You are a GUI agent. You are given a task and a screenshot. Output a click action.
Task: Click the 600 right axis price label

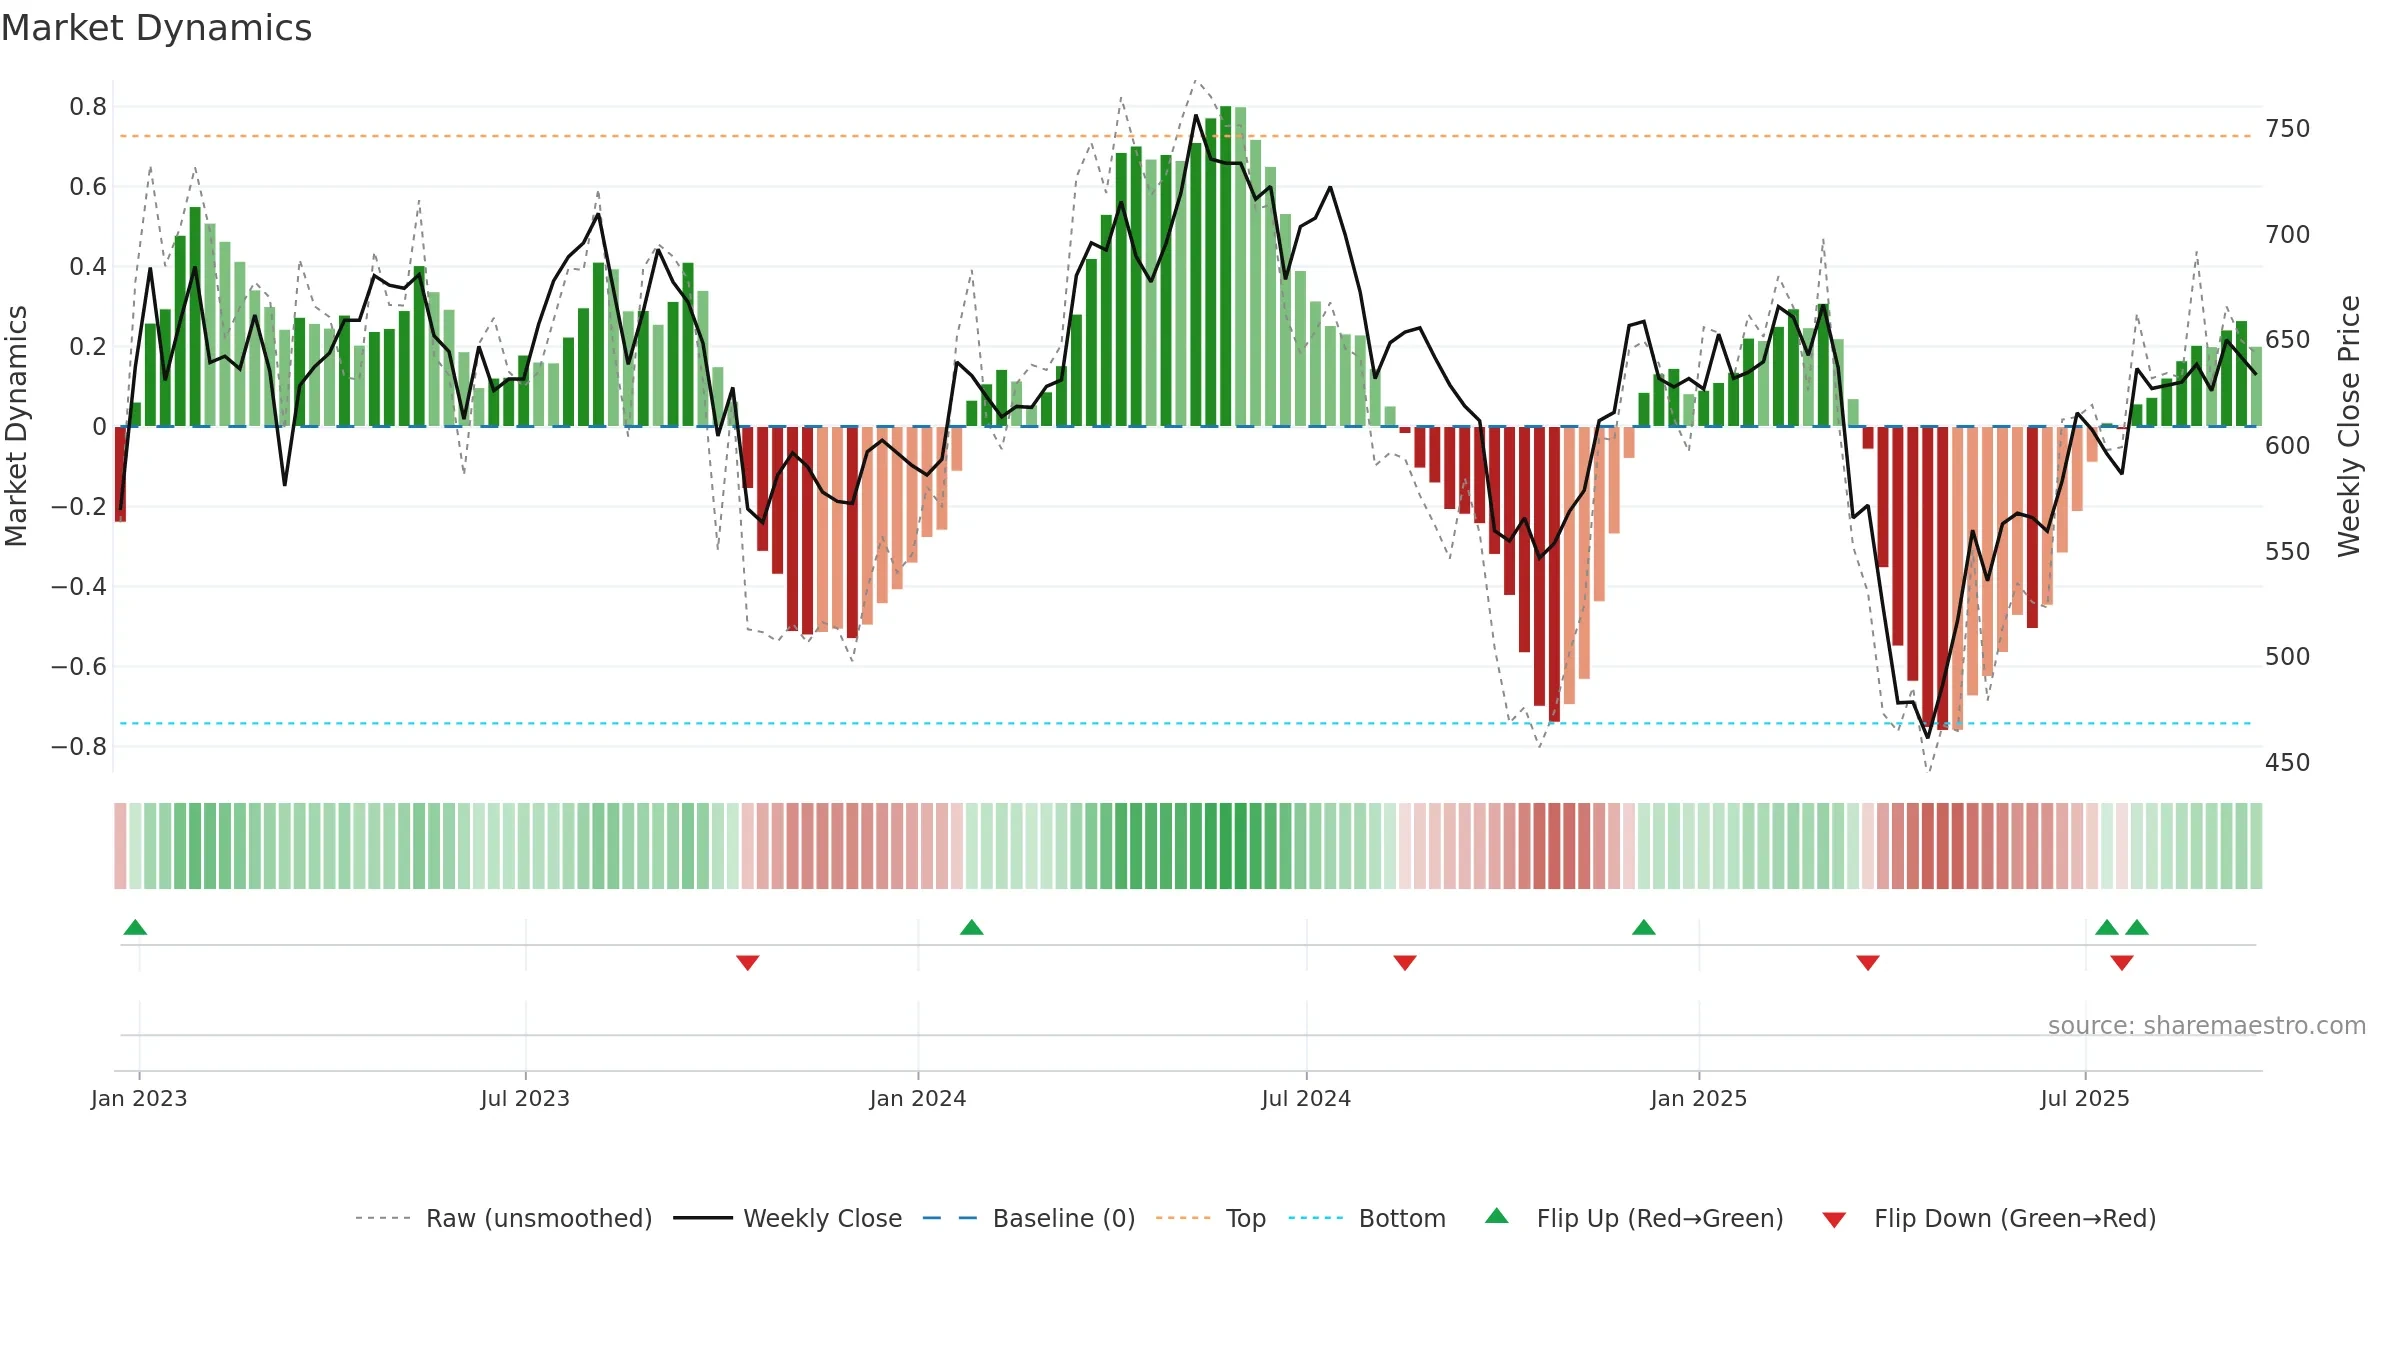tap(2288, 446)
